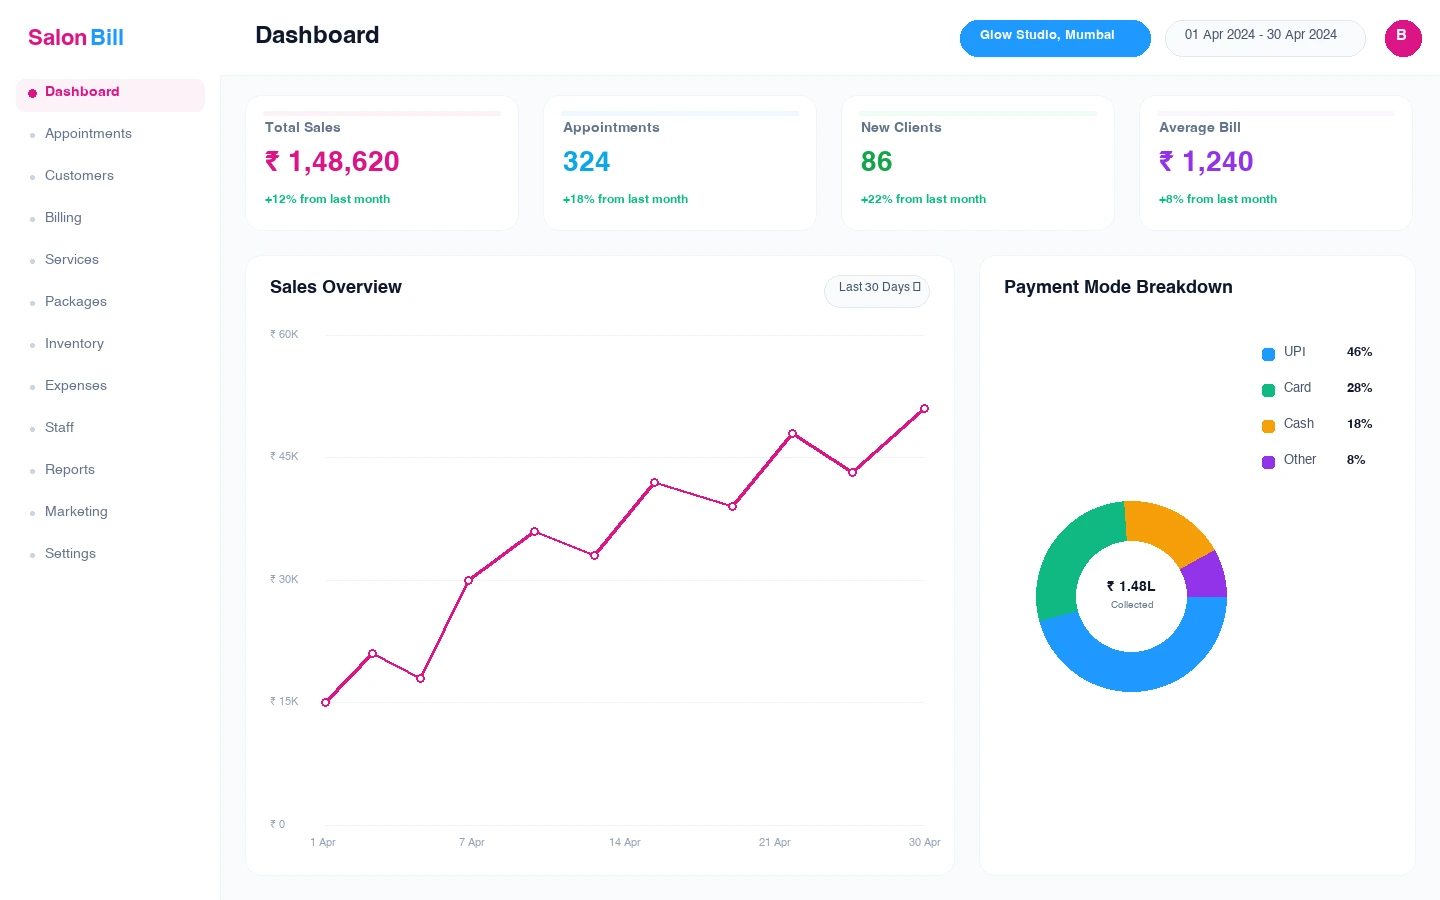Click the 1 Apr first data point
Image resolution: width=1440 pixels, height=900 pixels.
click(x=325, y=702)
